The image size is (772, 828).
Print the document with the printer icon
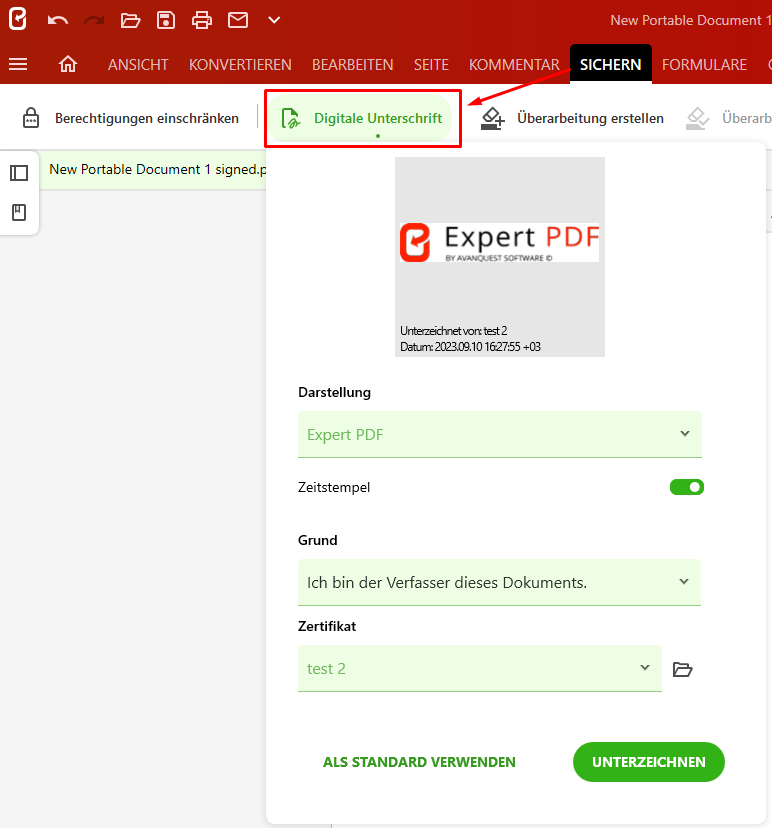(202, 21)
